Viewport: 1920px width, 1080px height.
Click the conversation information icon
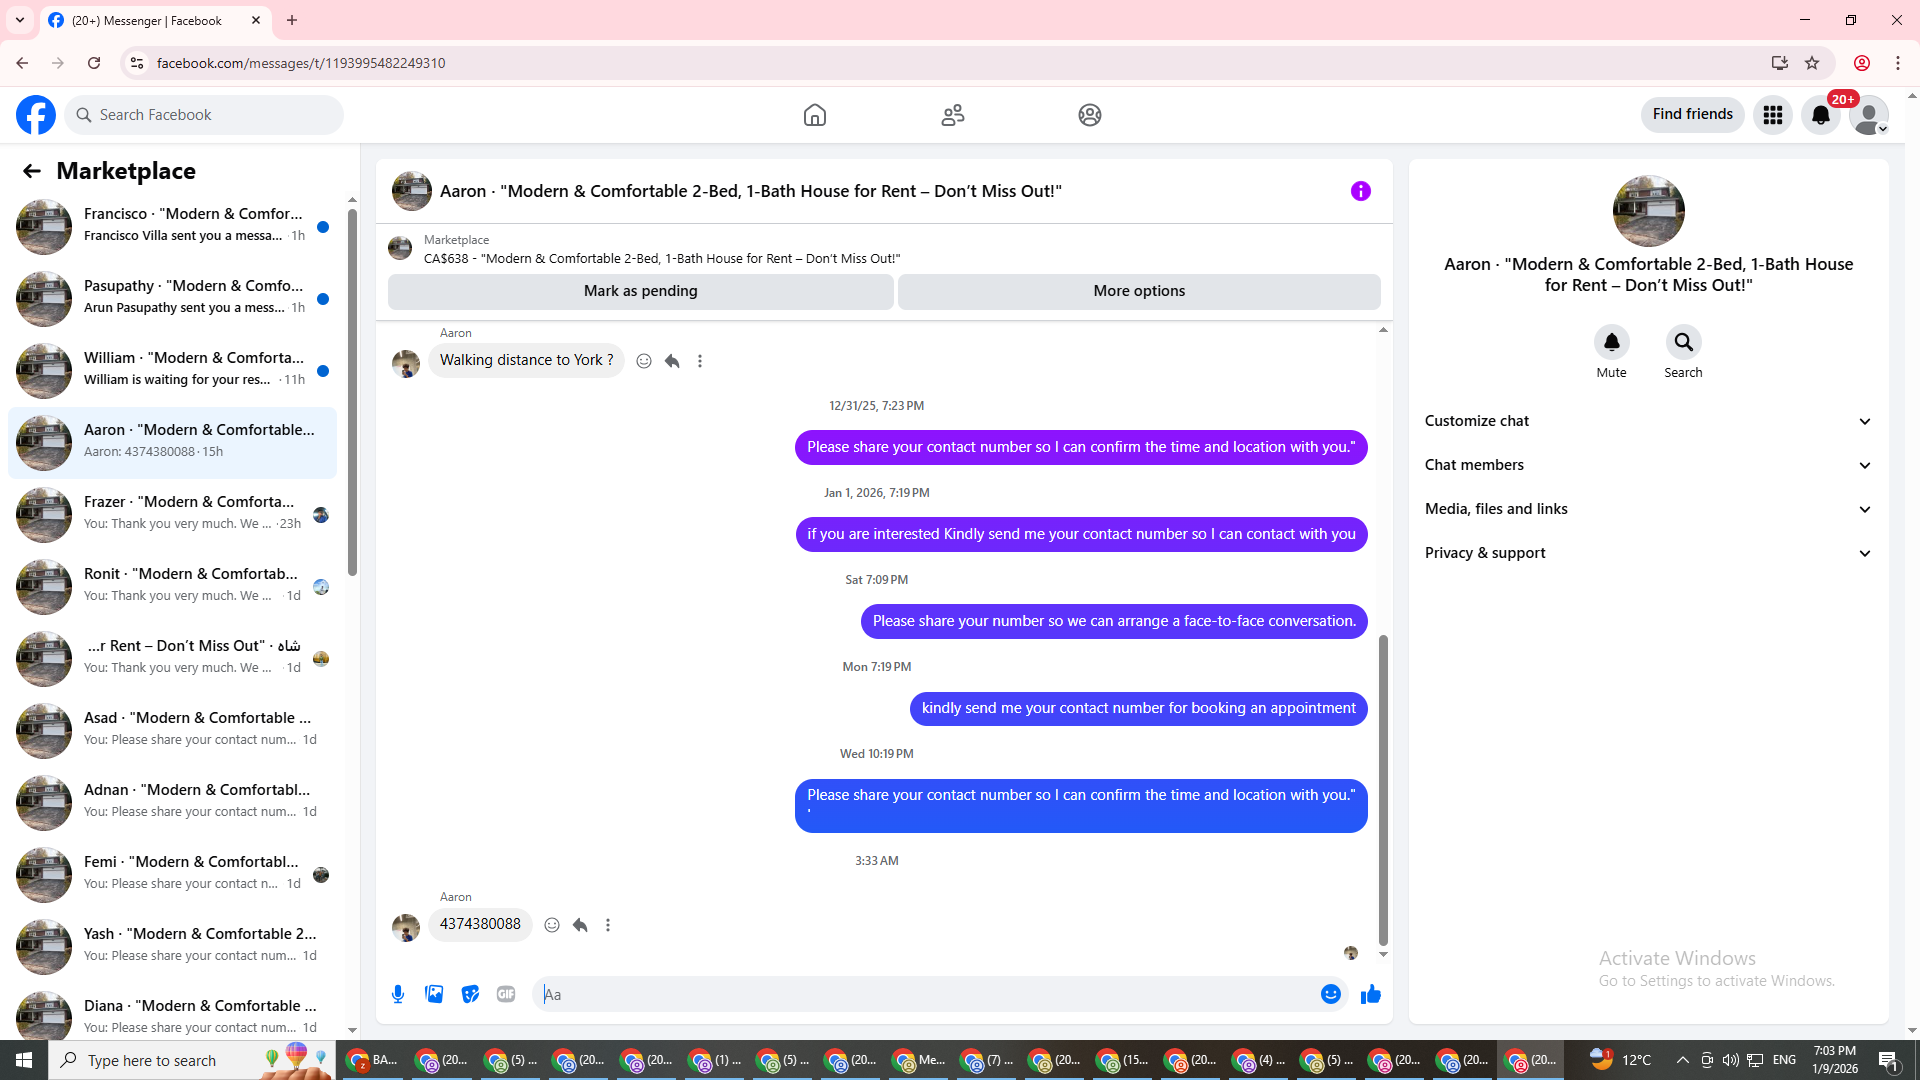click(1360, 191)
